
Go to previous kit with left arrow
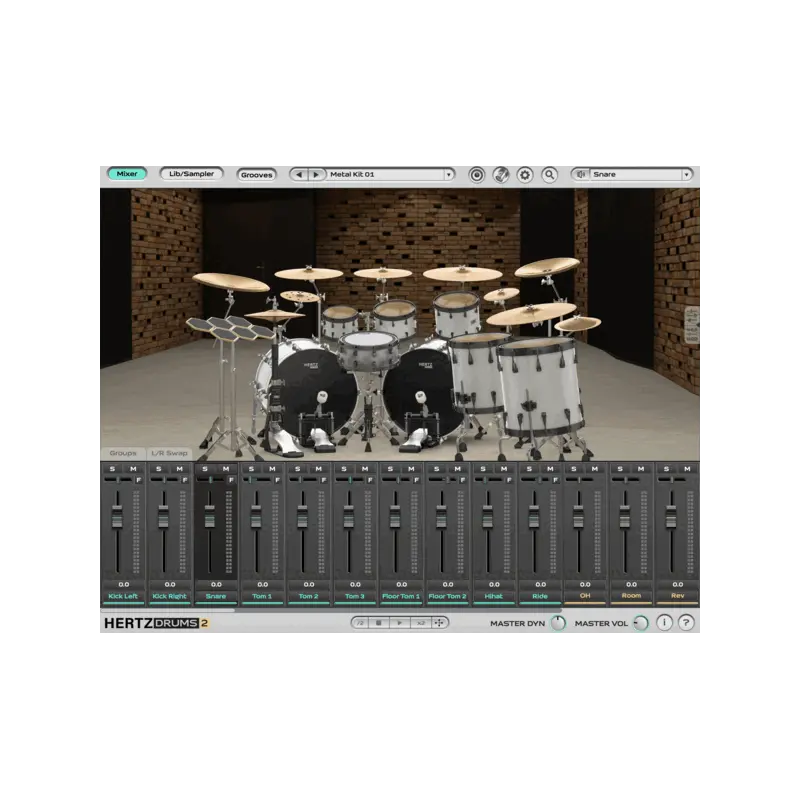point(299,174)
